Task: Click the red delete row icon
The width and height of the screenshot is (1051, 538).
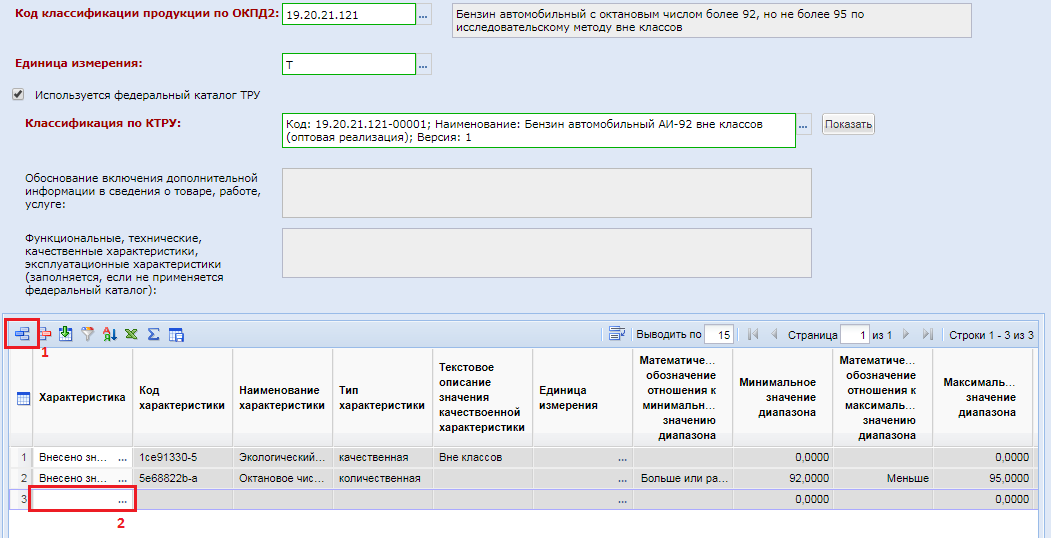Action: [x=44, y=334]
